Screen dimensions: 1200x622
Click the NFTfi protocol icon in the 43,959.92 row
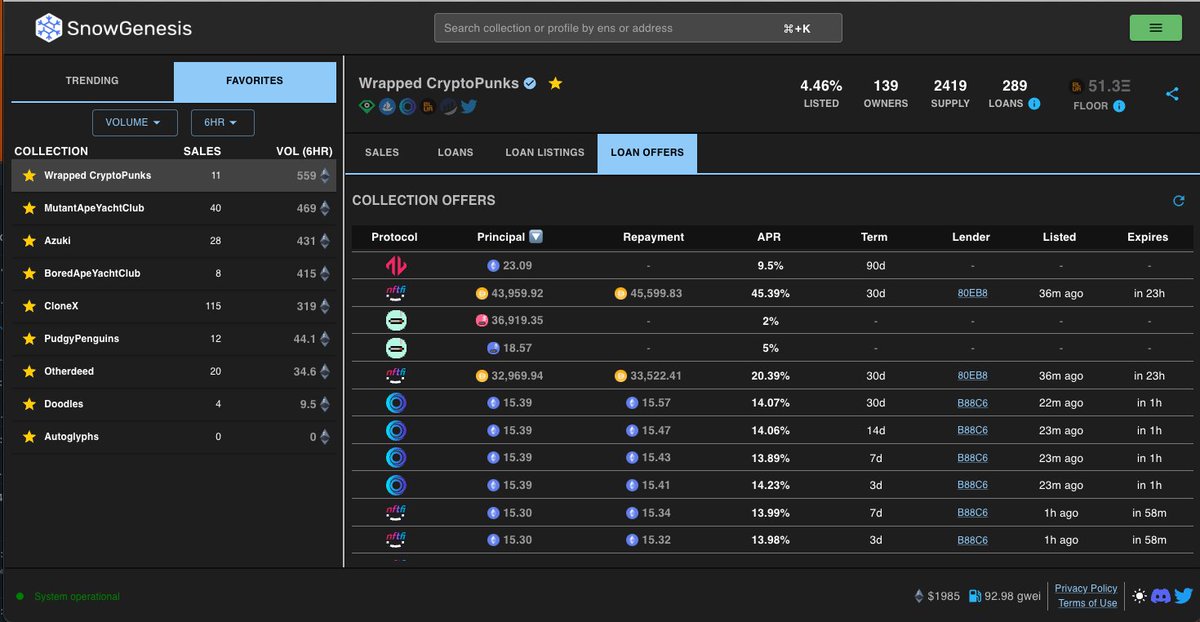(x=395, y=293)
